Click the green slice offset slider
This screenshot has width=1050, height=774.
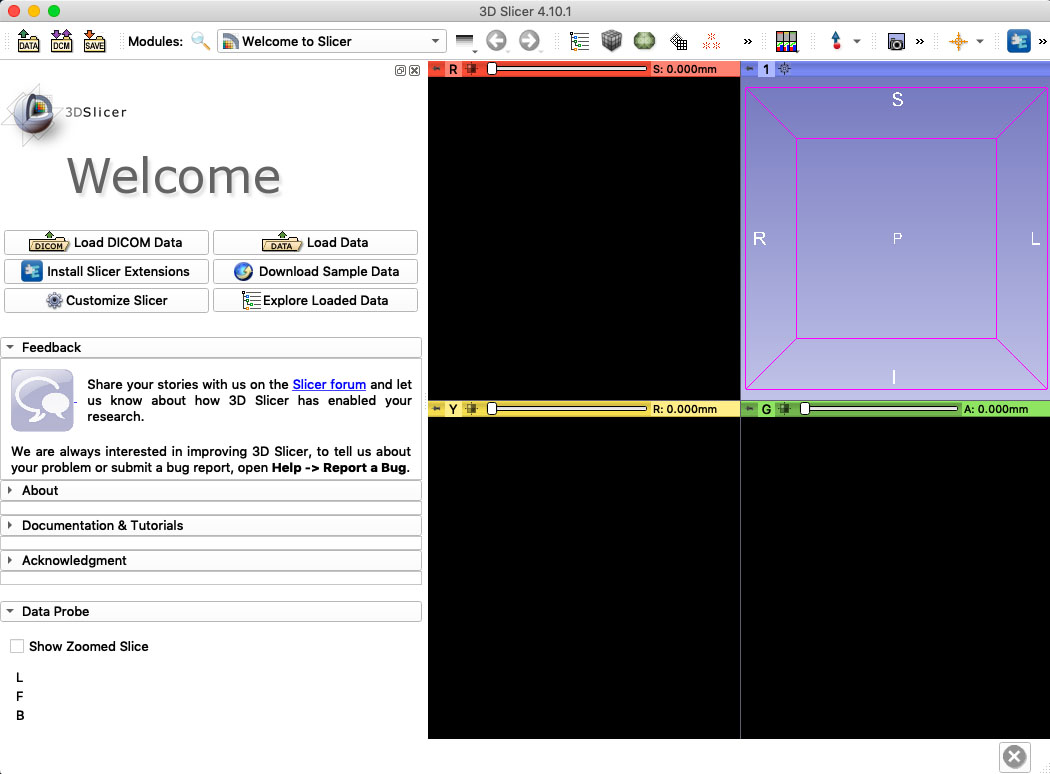tap(881, 408)
